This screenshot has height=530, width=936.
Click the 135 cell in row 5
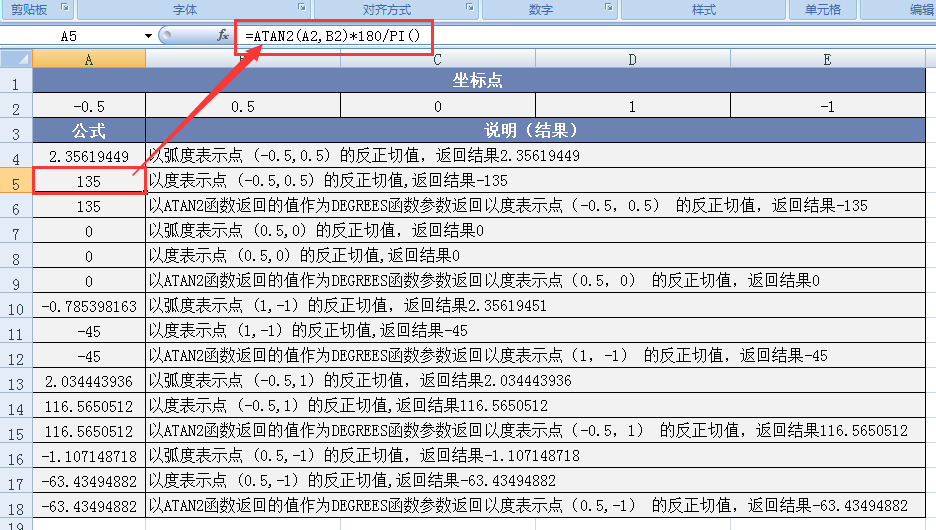click(89, 181)
